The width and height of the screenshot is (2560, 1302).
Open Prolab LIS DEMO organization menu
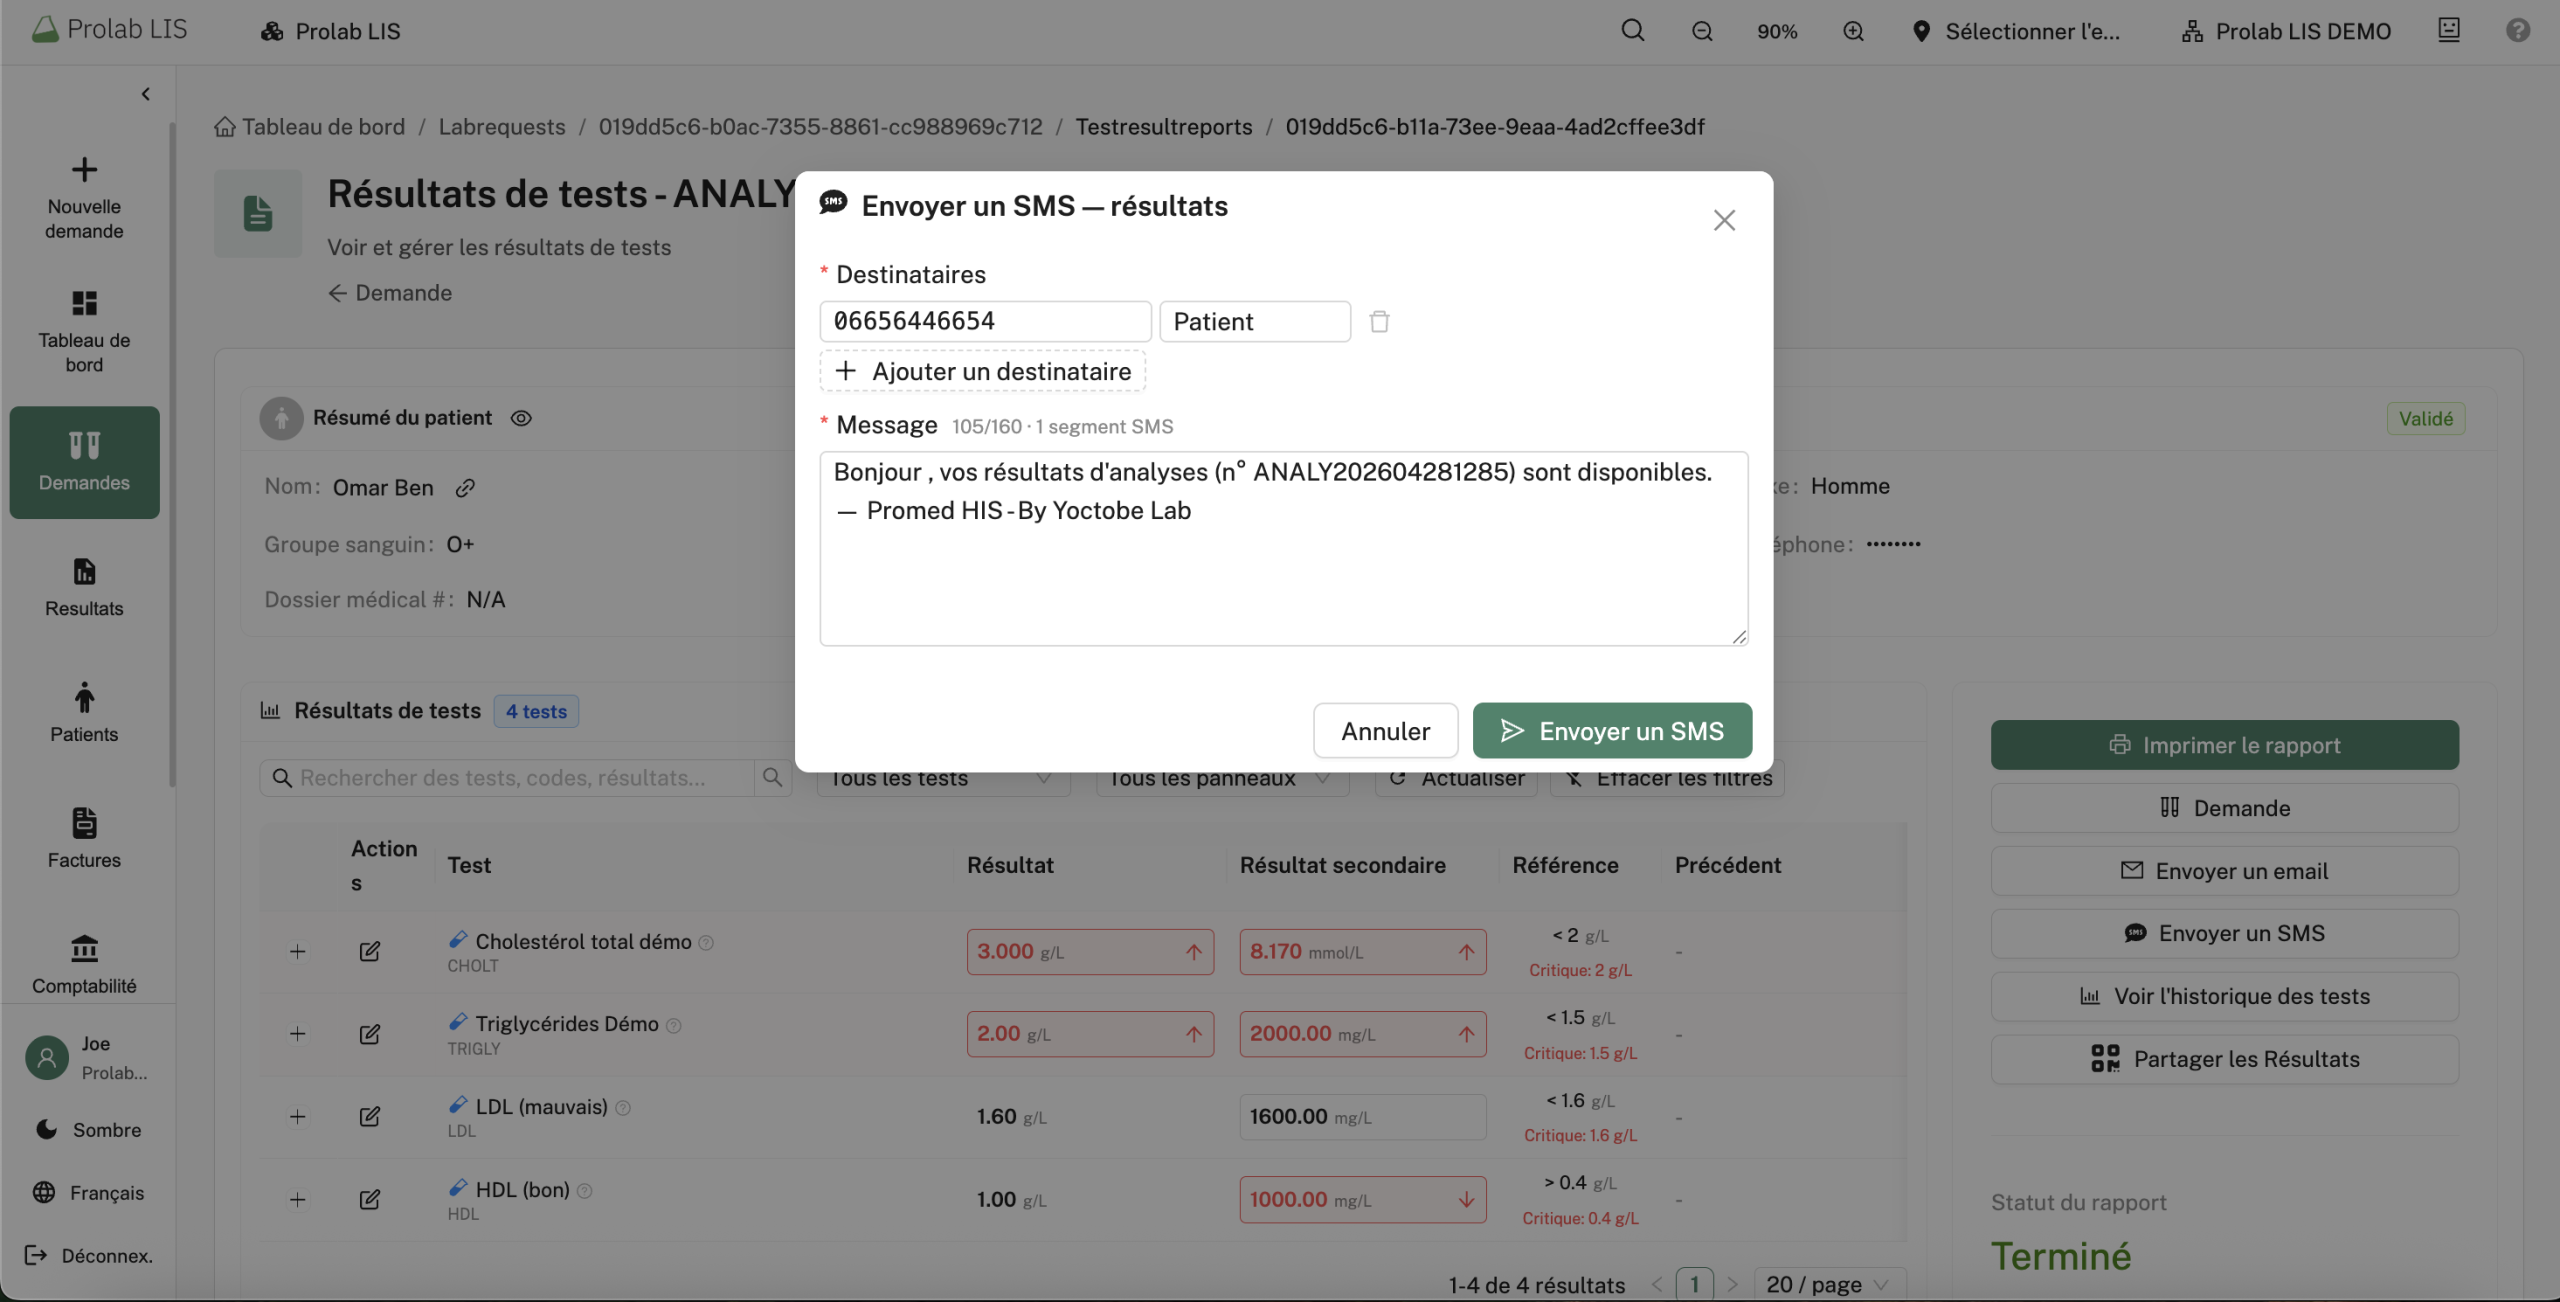click(x=2286, y=31)
